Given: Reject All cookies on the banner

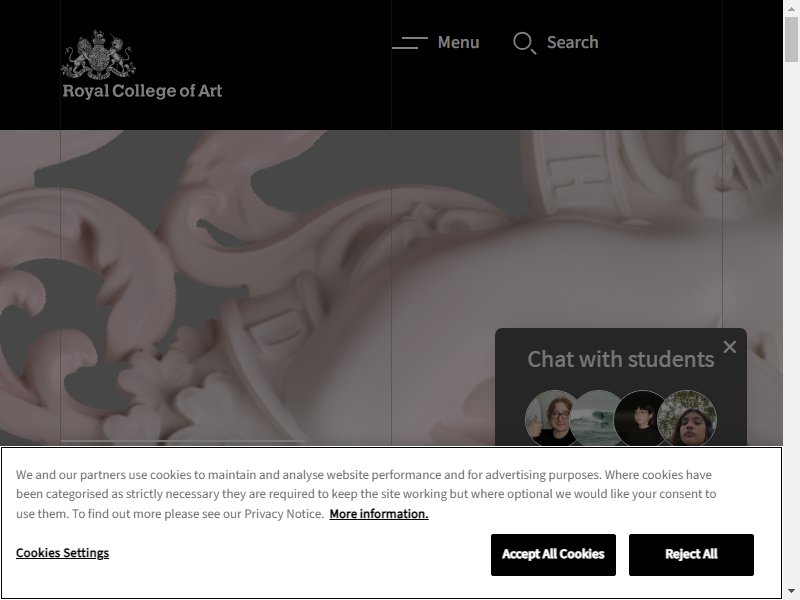Looking at the screenshot, I should [691, 555].
